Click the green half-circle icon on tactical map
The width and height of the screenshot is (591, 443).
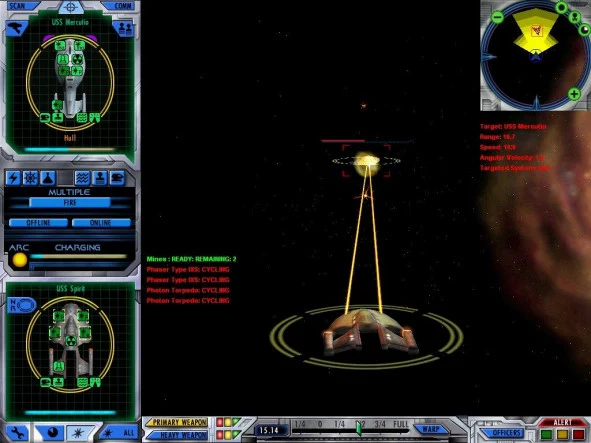584,30
